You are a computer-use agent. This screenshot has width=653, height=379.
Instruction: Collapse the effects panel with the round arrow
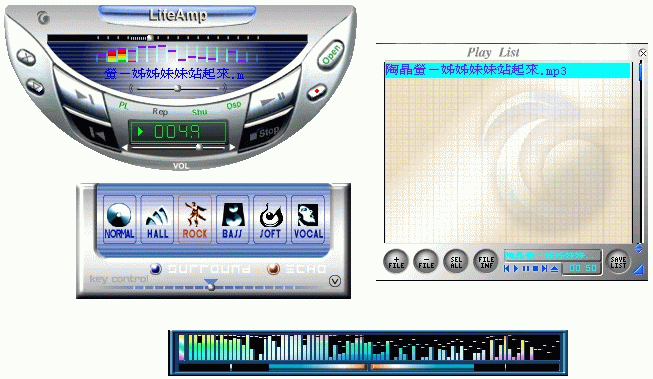(335, 281)
